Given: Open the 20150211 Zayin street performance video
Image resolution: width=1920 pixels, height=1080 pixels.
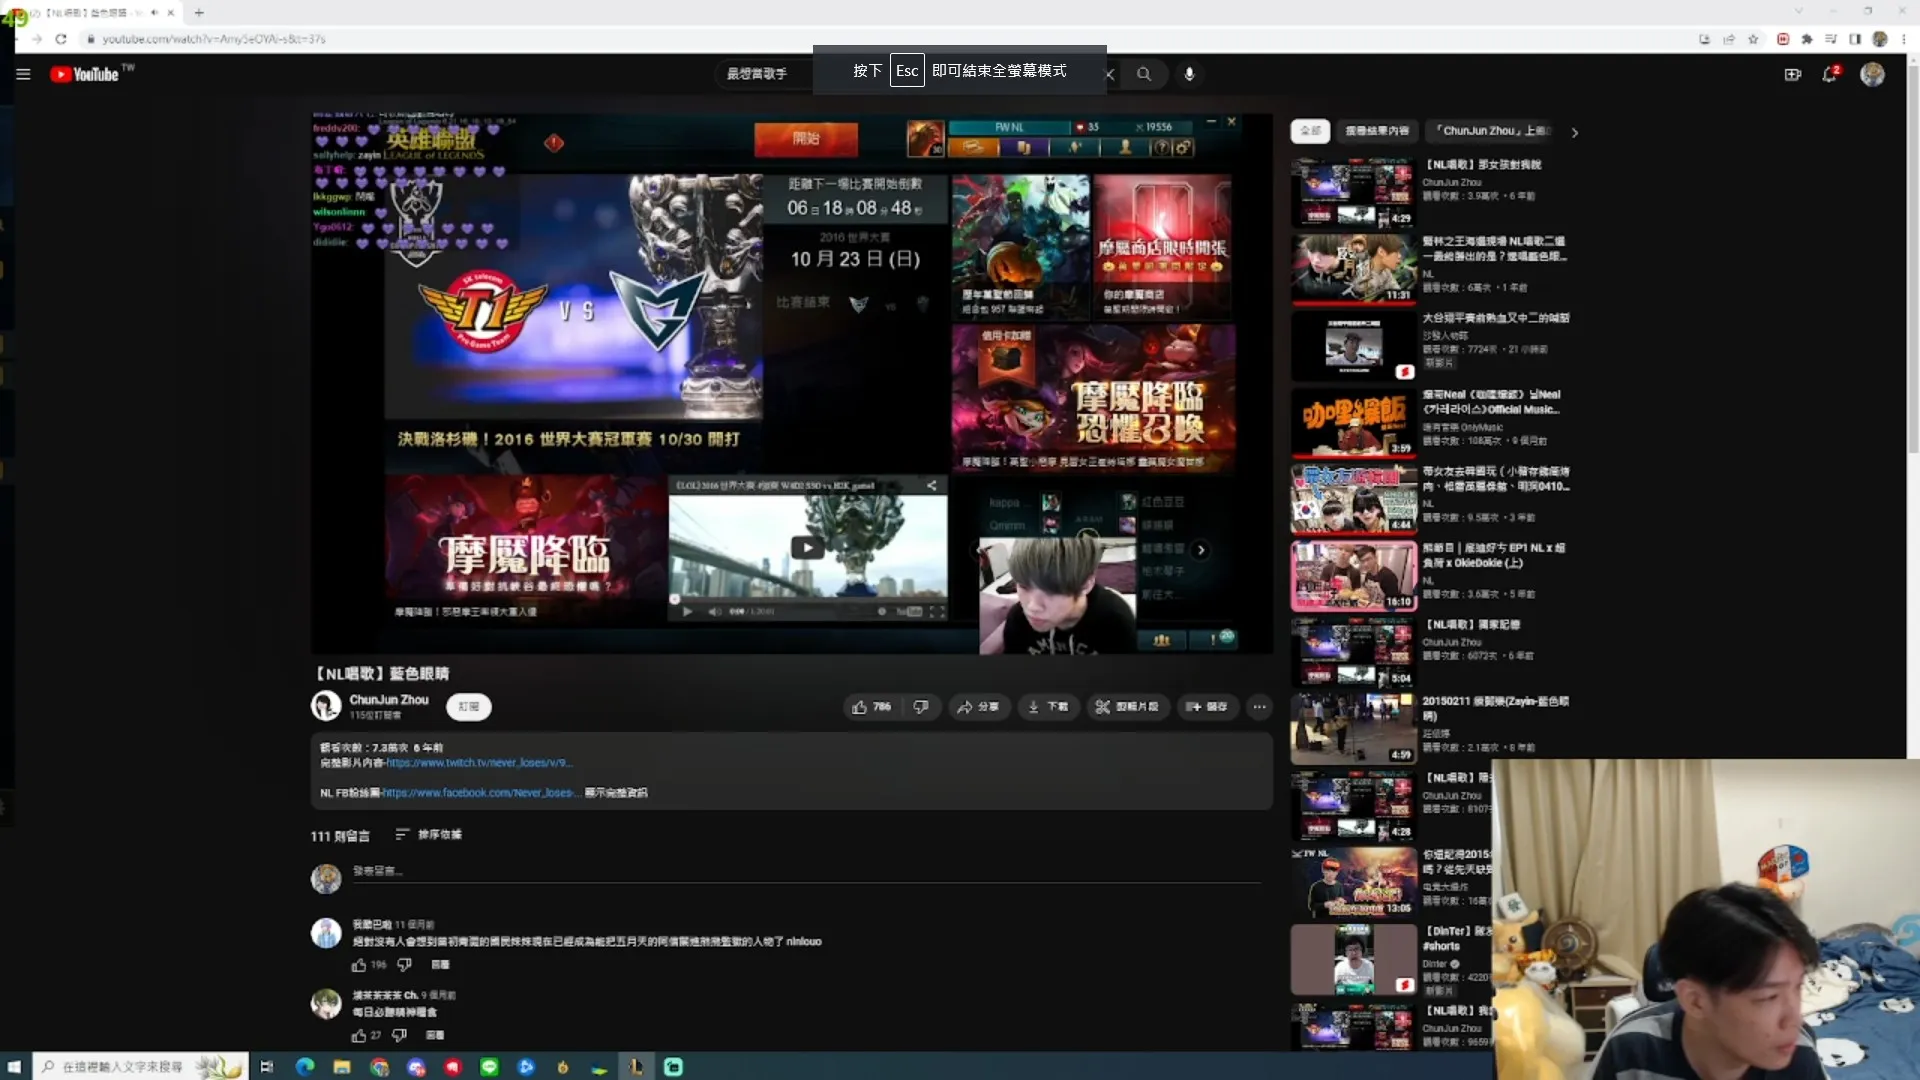Looking at the screenshot, I should coord(1353,729).
